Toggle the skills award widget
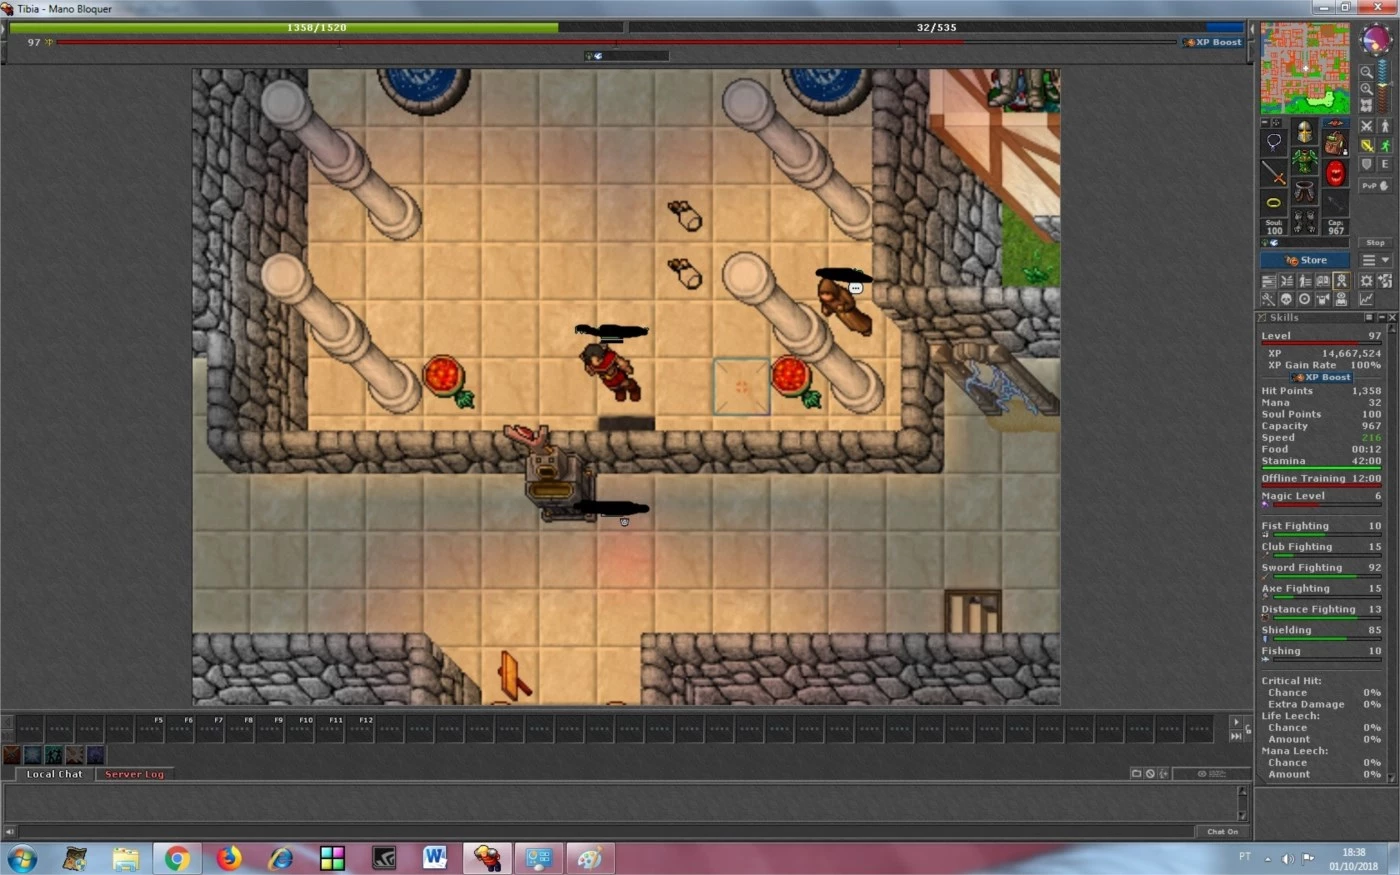The image size is (1400, 875). point(1341,281)
